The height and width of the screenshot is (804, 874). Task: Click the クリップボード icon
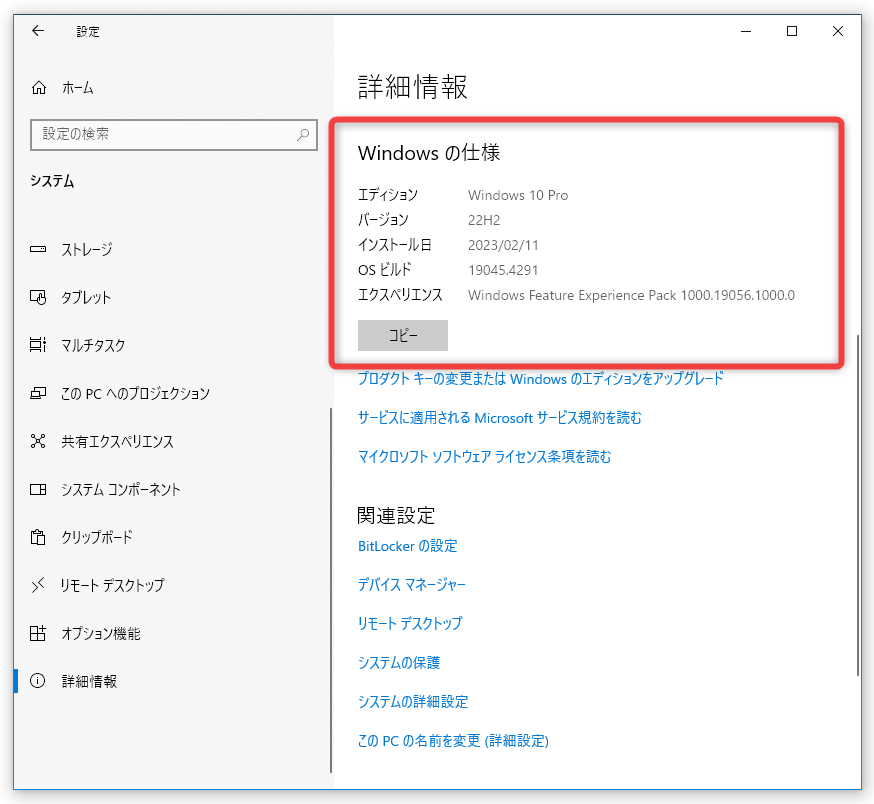click(38, 537)
